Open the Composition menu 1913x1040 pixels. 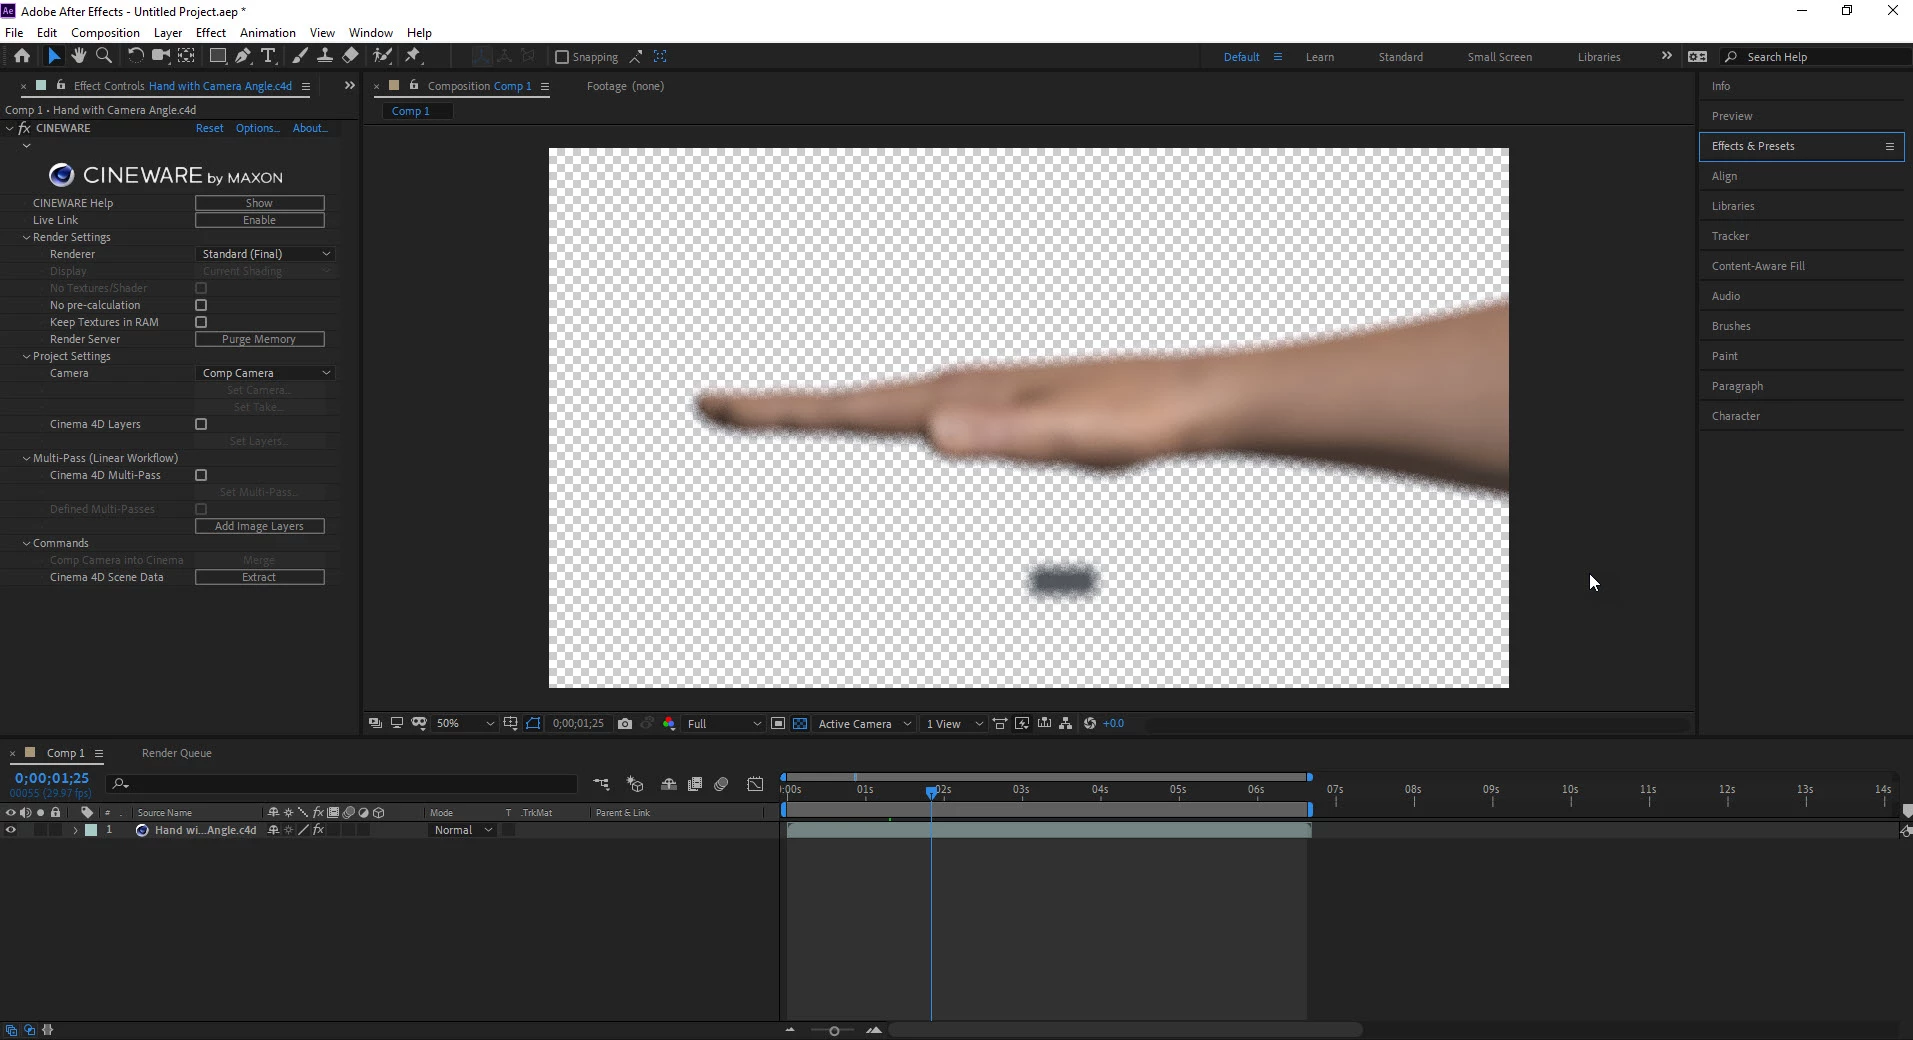105,33
